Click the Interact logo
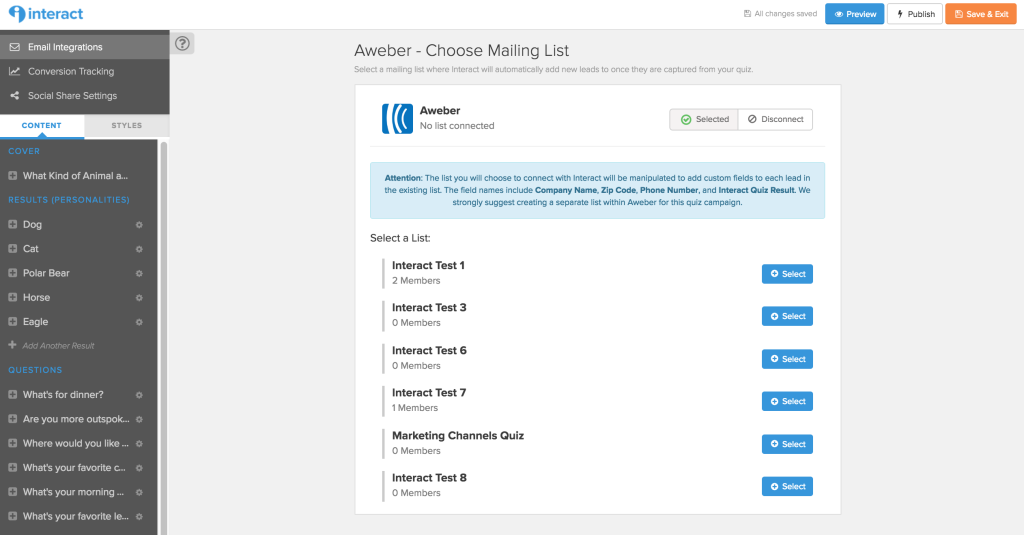This screenshot has width=1024, height=535. coord(46,14)
